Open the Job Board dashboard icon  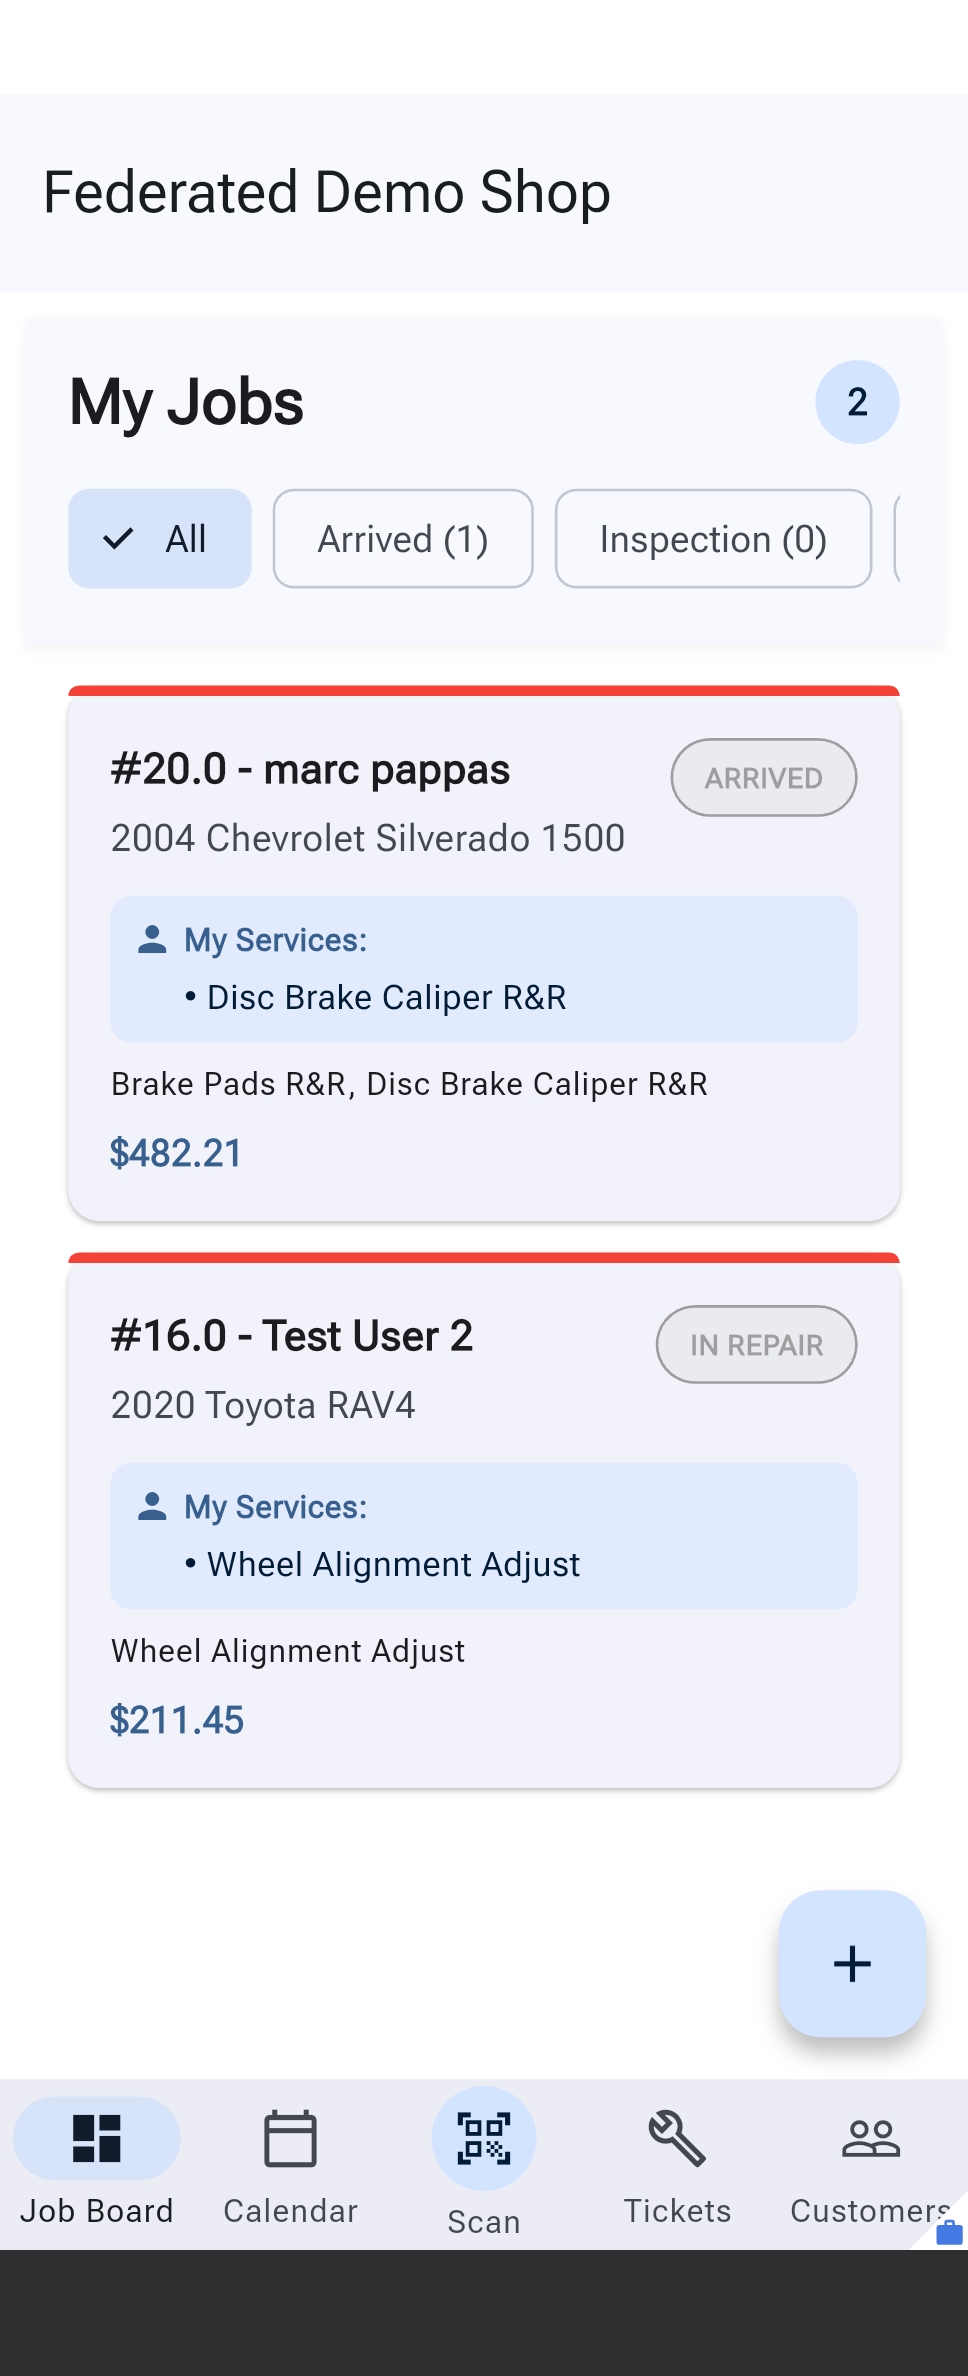(x=97, y=2138)
